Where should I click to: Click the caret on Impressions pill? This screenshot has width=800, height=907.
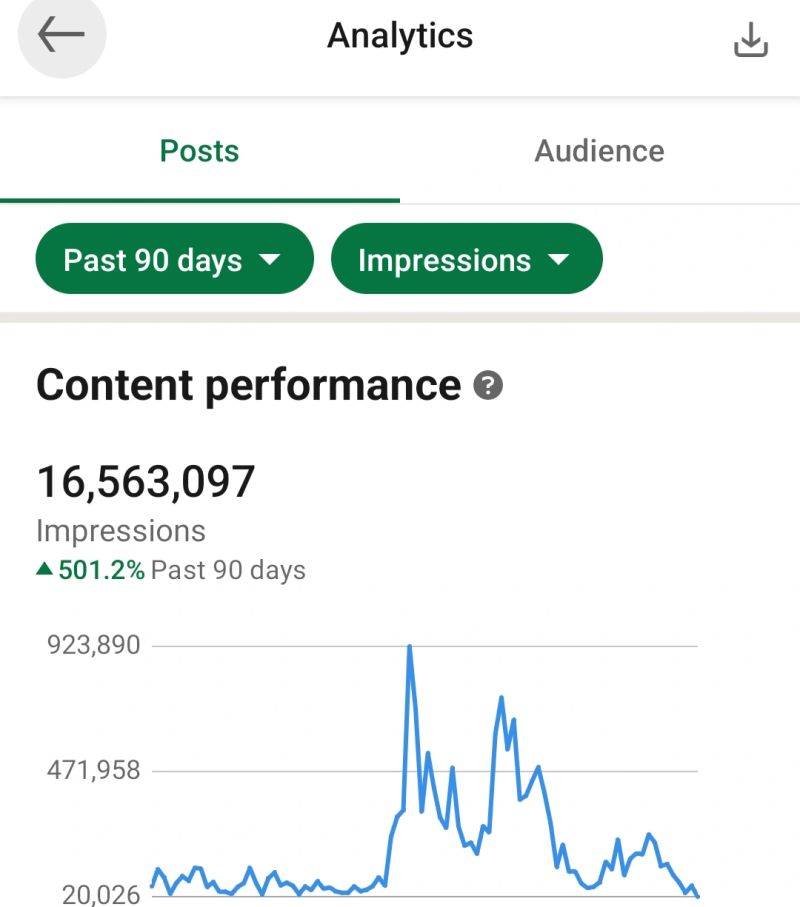pos(558,260)
